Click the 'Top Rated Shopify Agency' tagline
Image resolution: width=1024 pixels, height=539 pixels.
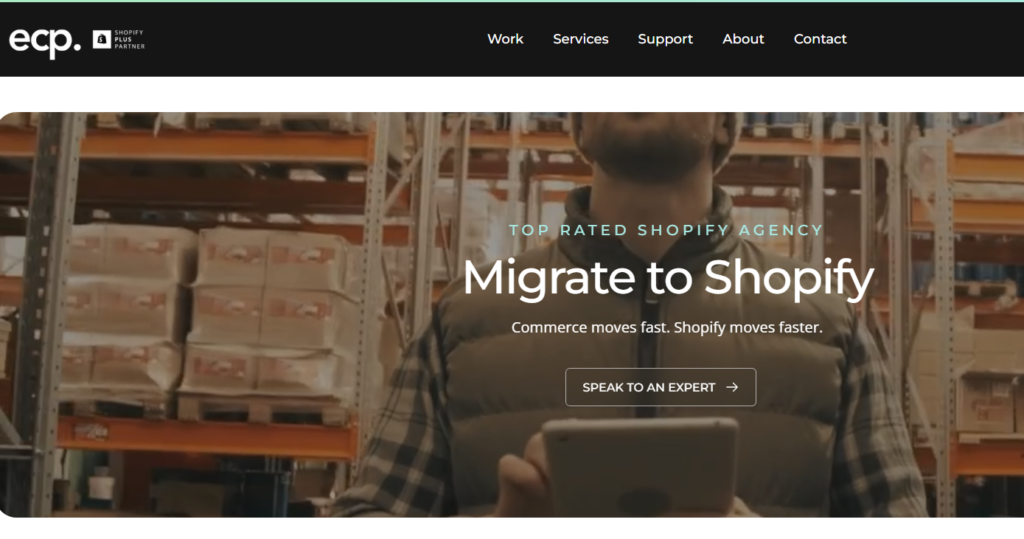tap(665, 230)
